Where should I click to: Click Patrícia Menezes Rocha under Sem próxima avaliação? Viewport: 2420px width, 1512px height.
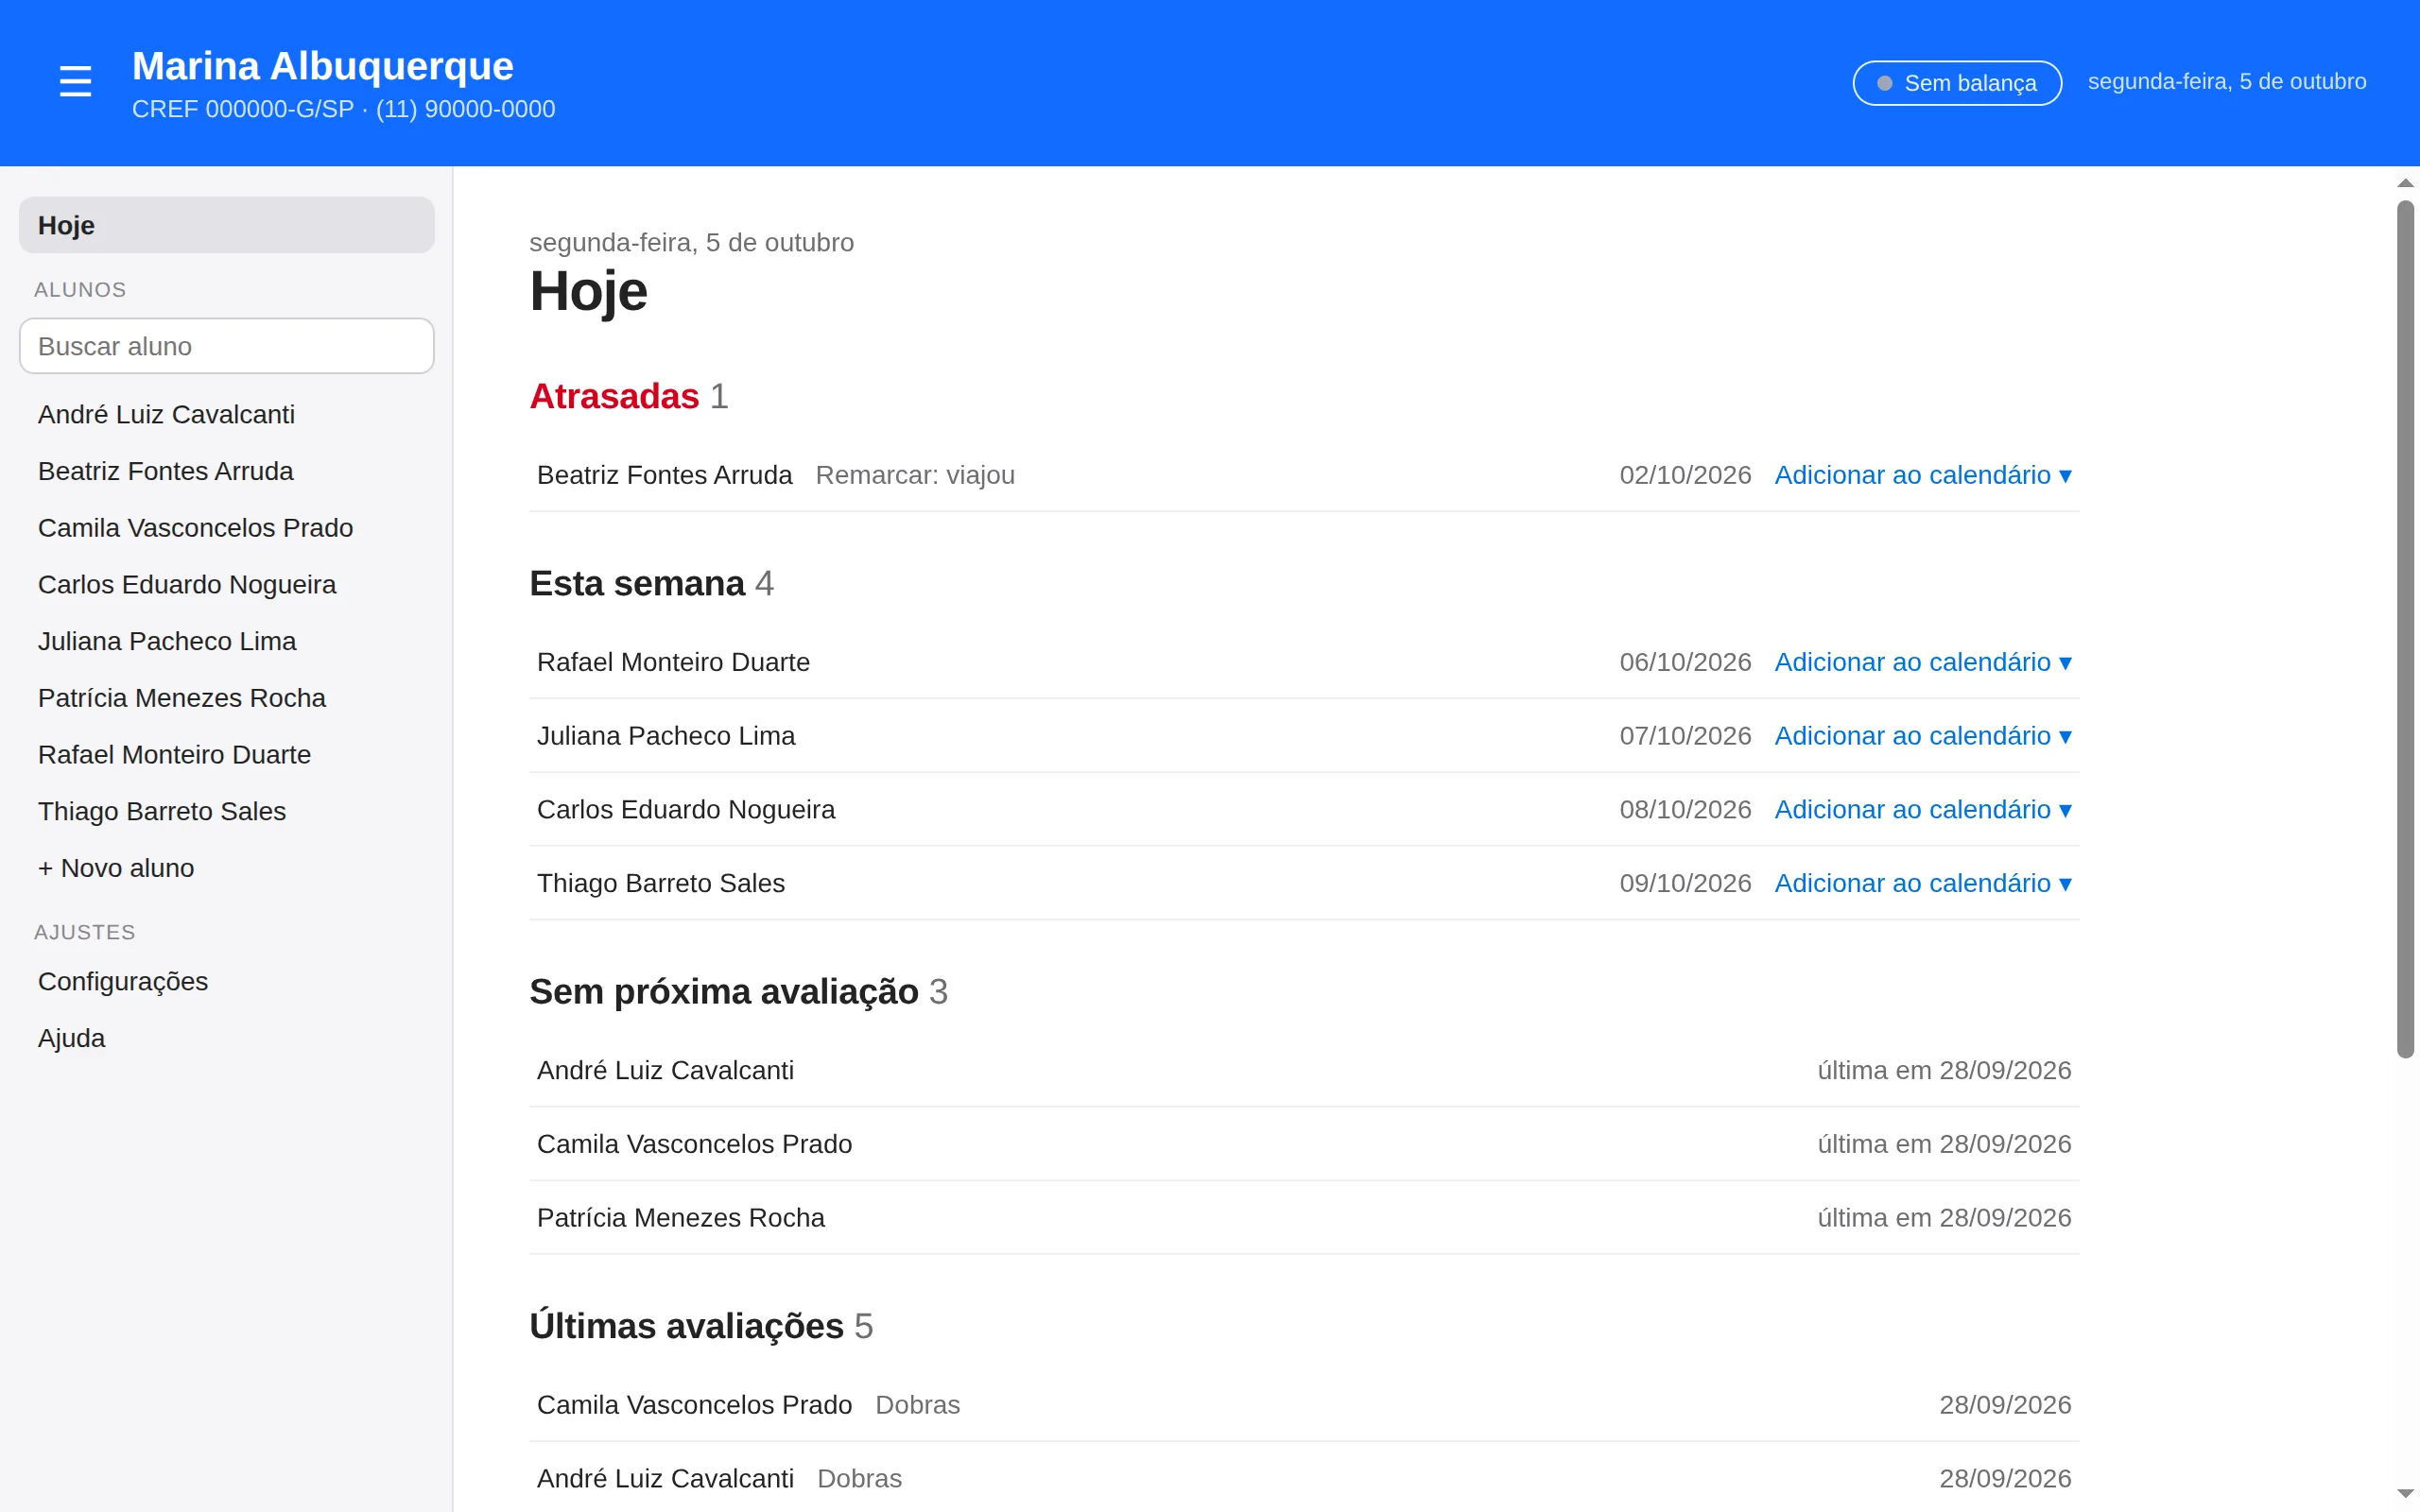681,1218
